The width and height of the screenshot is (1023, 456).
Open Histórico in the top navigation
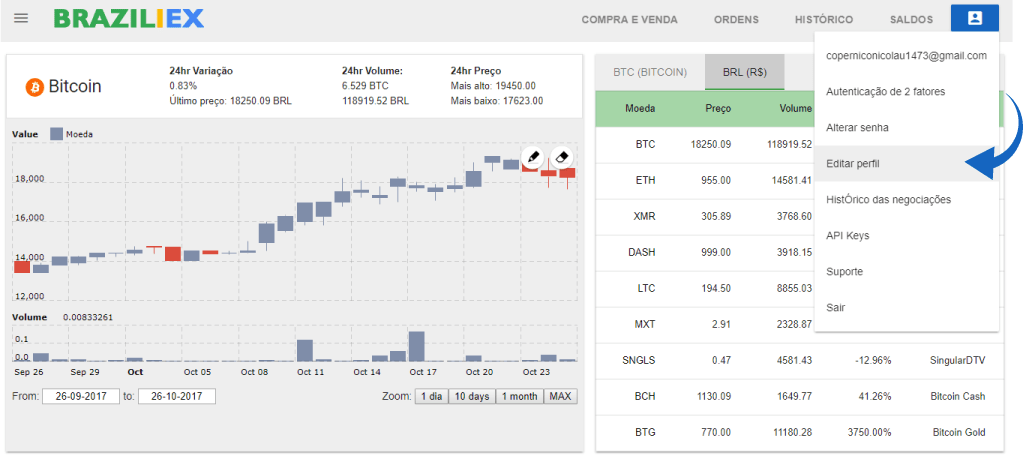click(823, 20)
